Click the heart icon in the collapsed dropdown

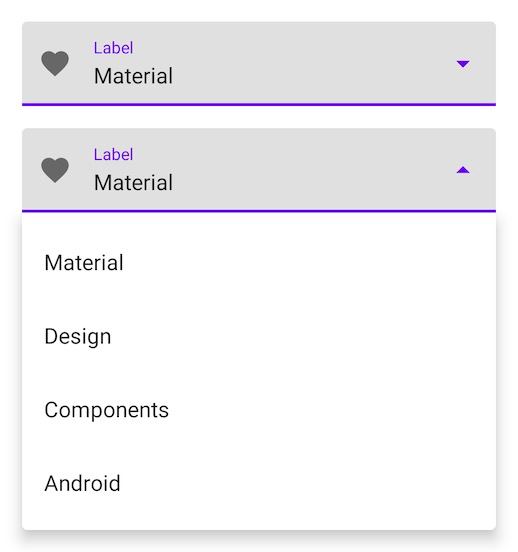point(55,63)
